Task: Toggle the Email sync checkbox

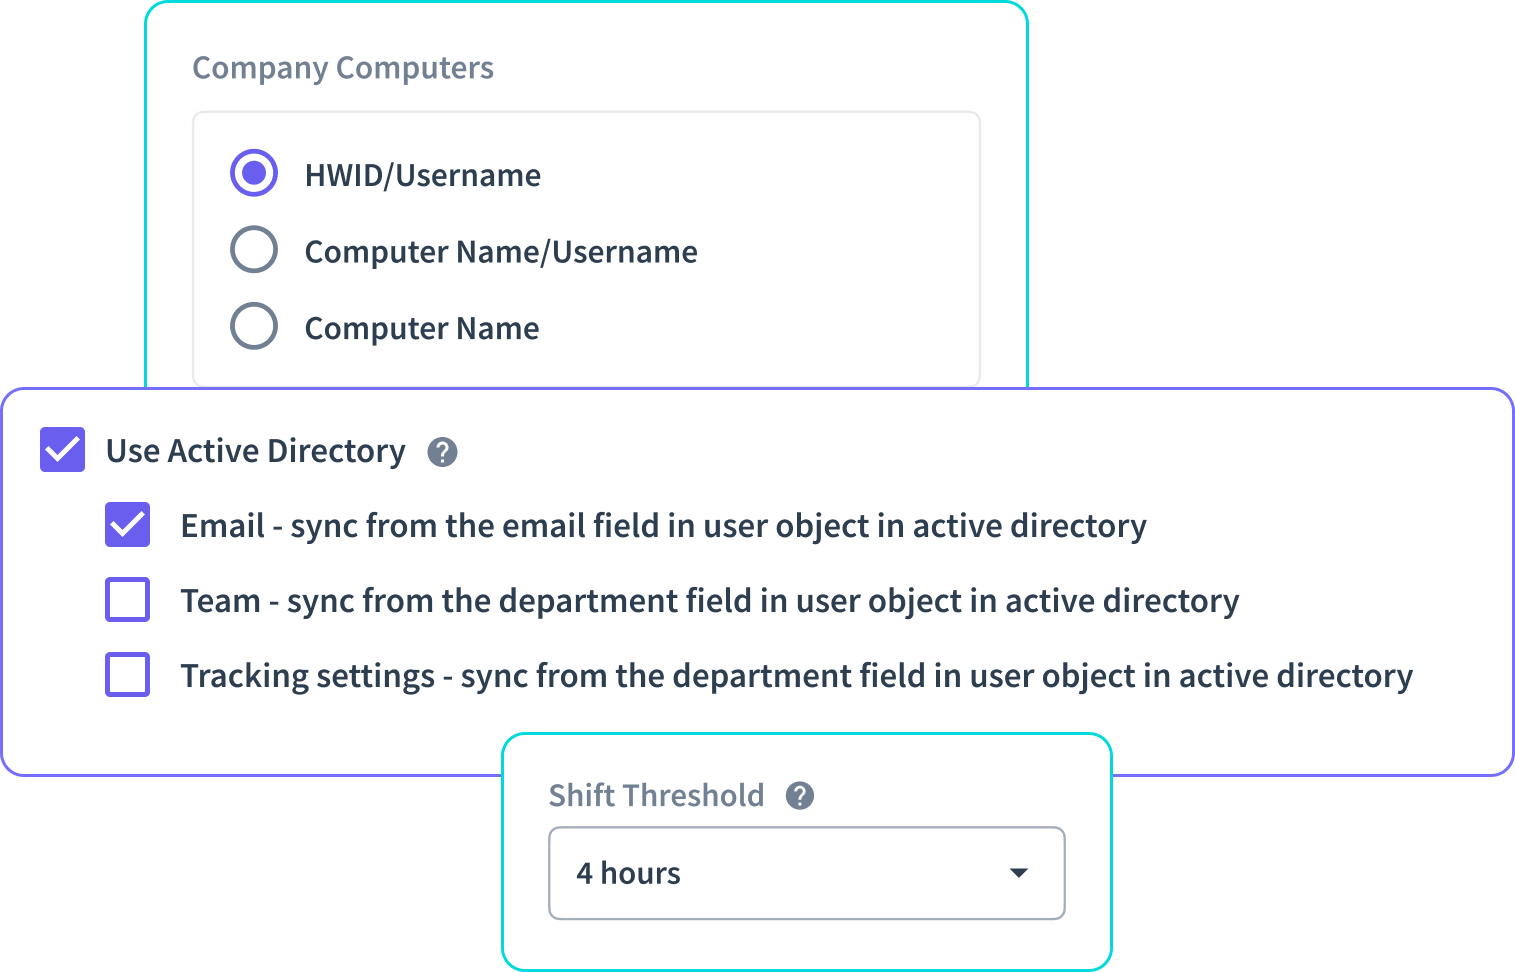Action: click(x=127, y=525)
